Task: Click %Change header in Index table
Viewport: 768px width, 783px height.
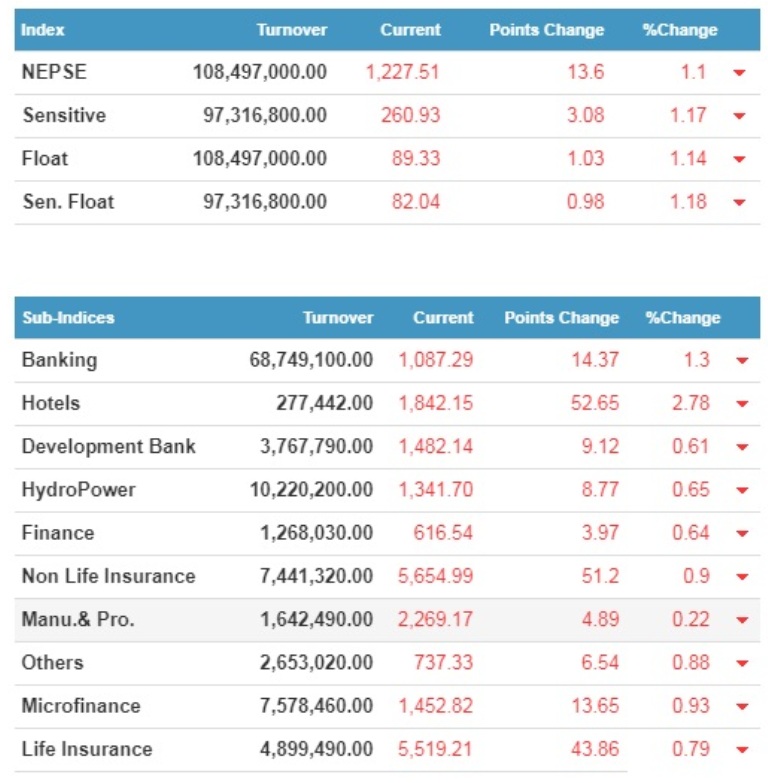Action: (x=680, y=30)
